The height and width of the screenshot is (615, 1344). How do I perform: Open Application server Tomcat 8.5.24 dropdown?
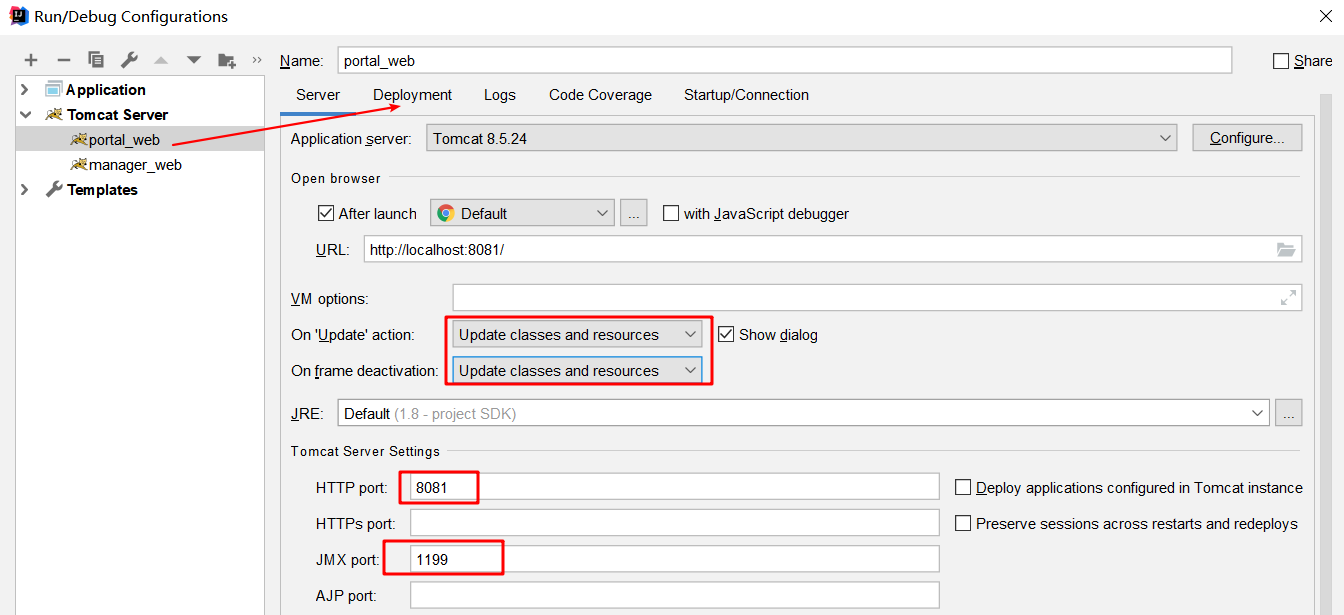pos(802,138)
